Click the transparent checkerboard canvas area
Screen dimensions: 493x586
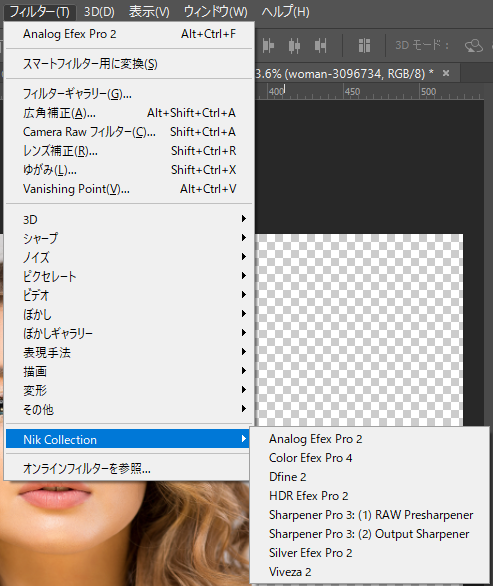tap(359, 330)
